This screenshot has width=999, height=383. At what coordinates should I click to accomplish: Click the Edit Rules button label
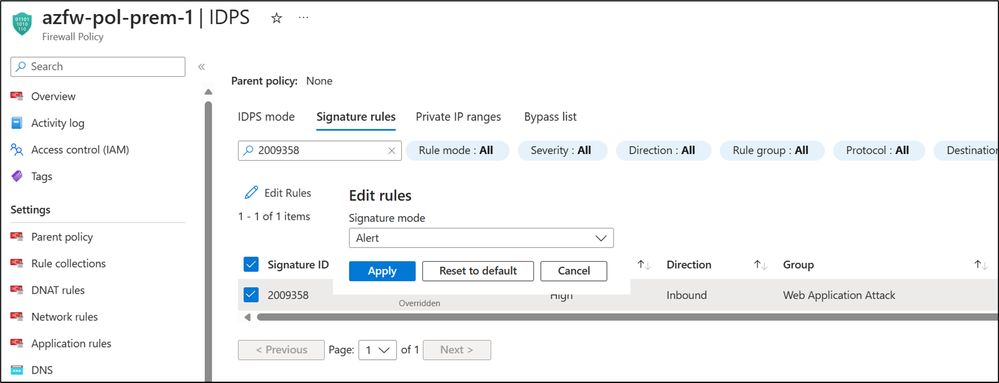point(287,192)
